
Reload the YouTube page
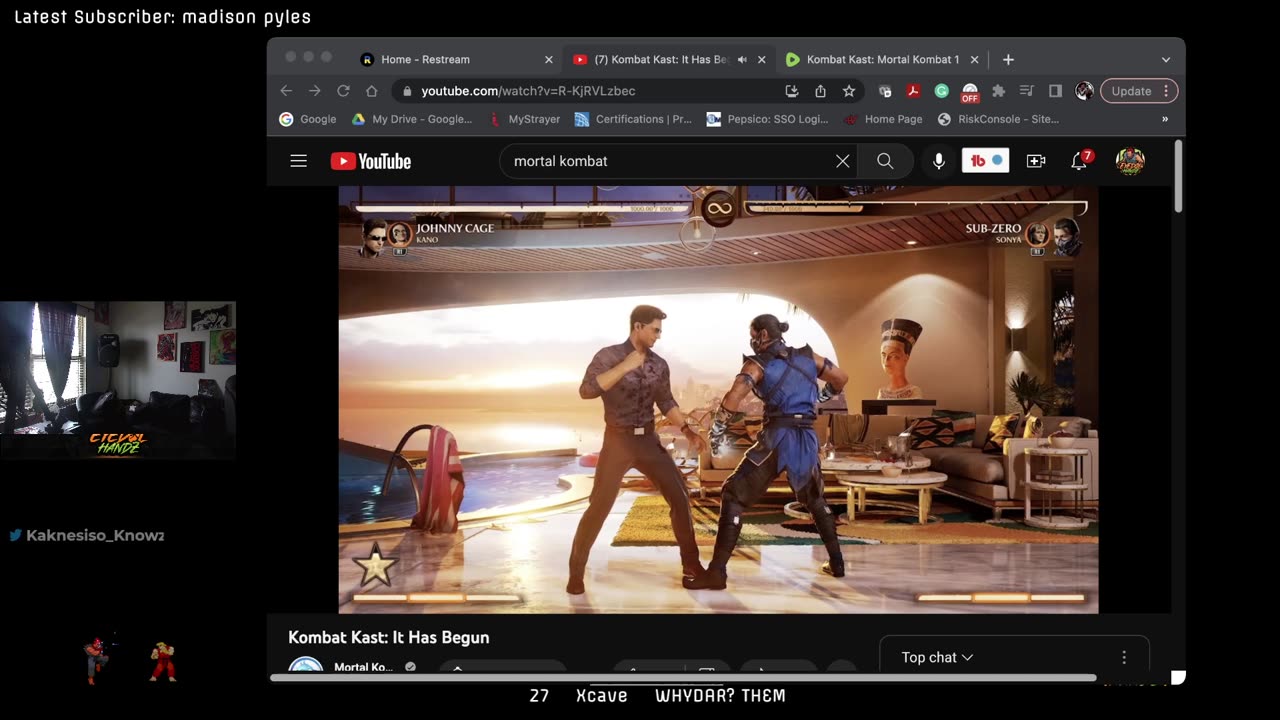pyautogui.click(x=343, y=91)
